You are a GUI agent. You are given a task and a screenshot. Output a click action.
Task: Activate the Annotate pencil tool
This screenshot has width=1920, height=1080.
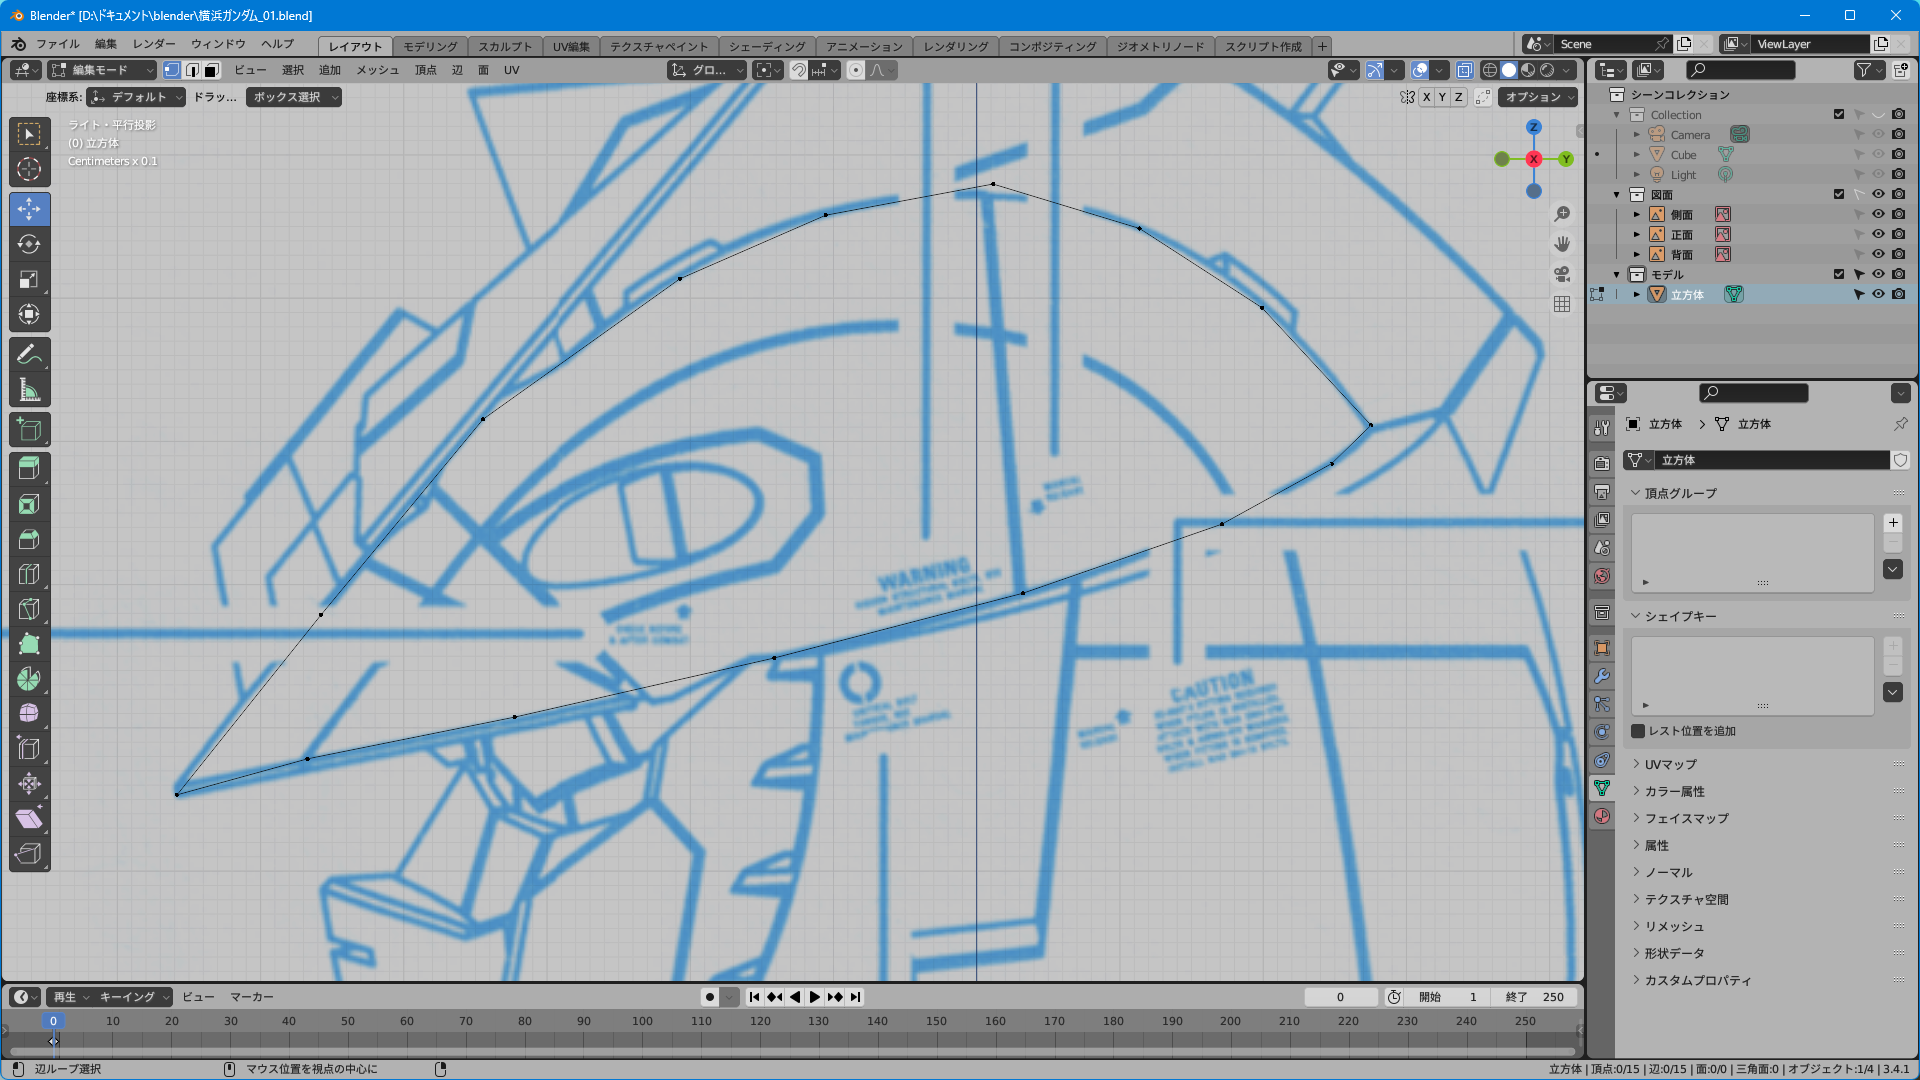[x=29, y=354]
